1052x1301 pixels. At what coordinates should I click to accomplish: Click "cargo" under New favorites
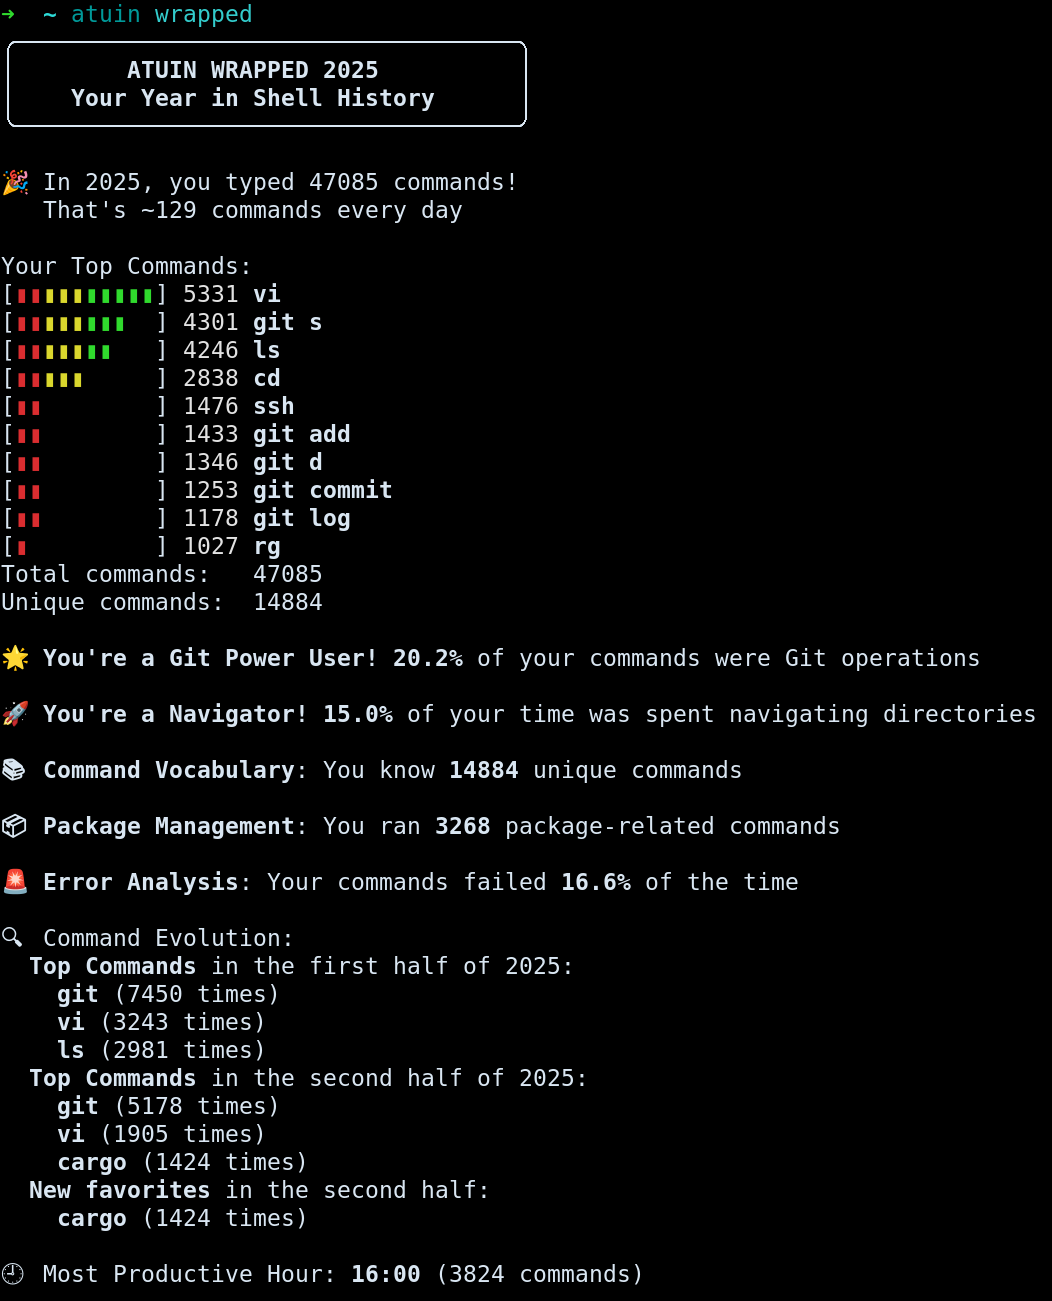click(x=92, y=1218)
